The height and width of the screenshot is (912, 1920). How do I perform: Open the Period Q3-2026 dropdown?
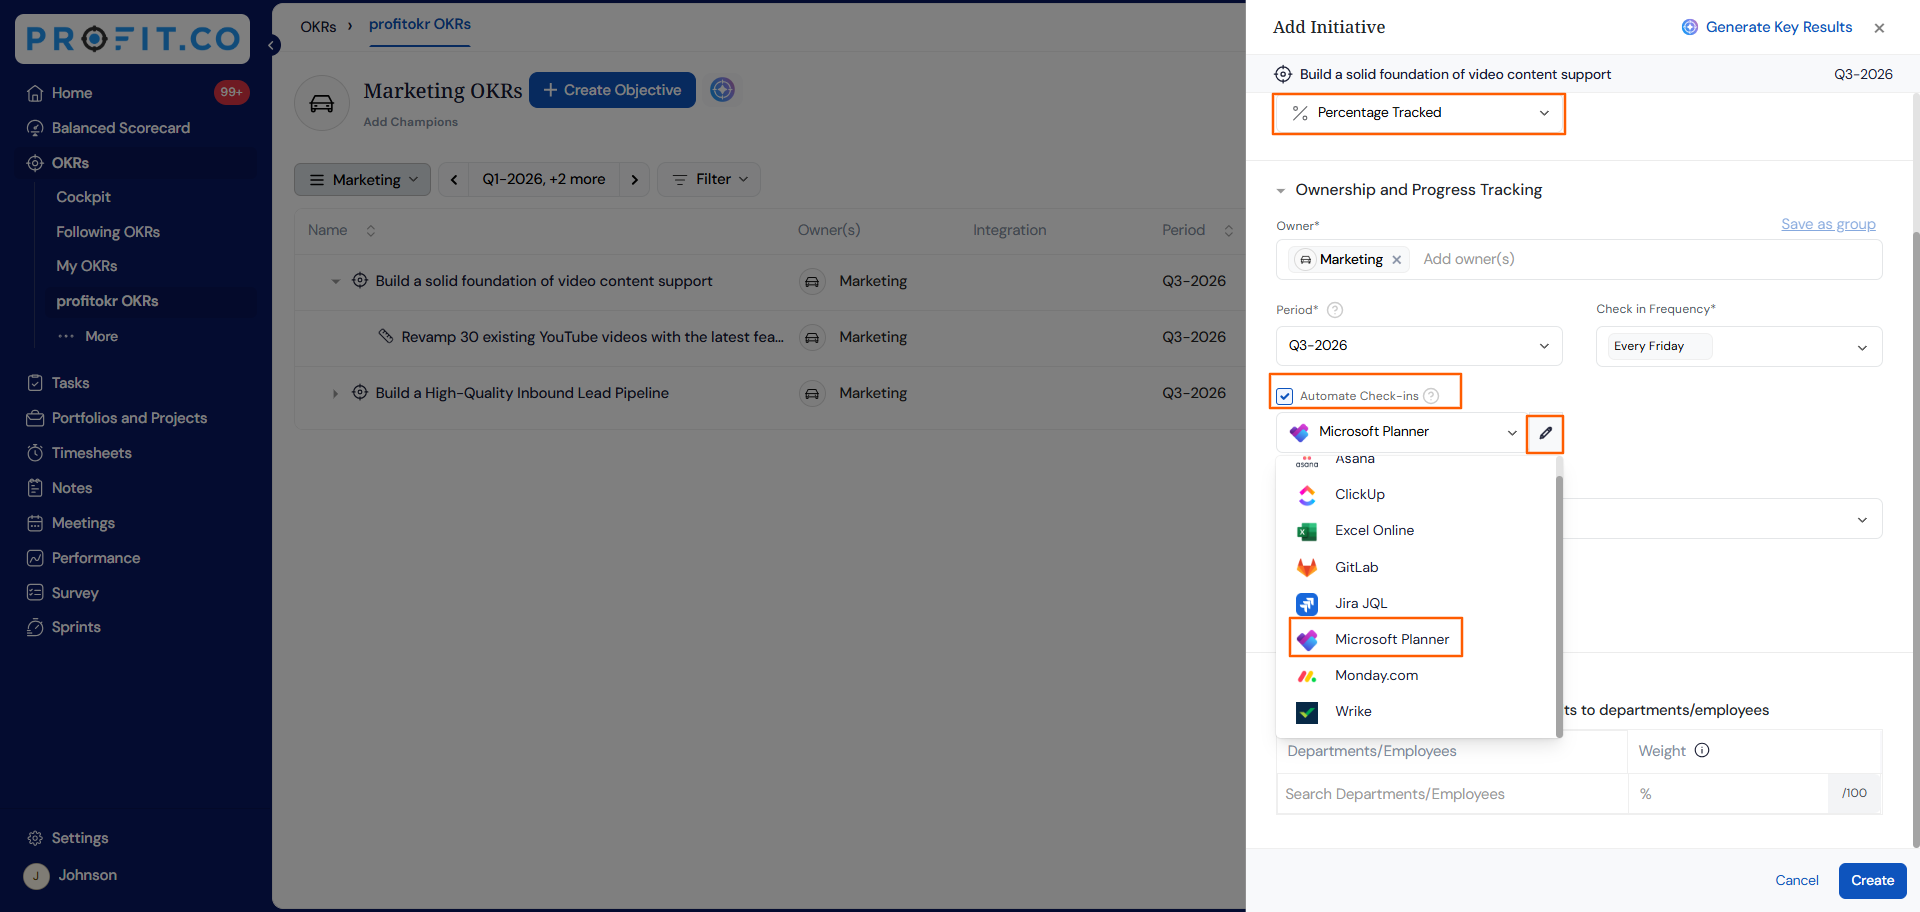click(1419, 346)
